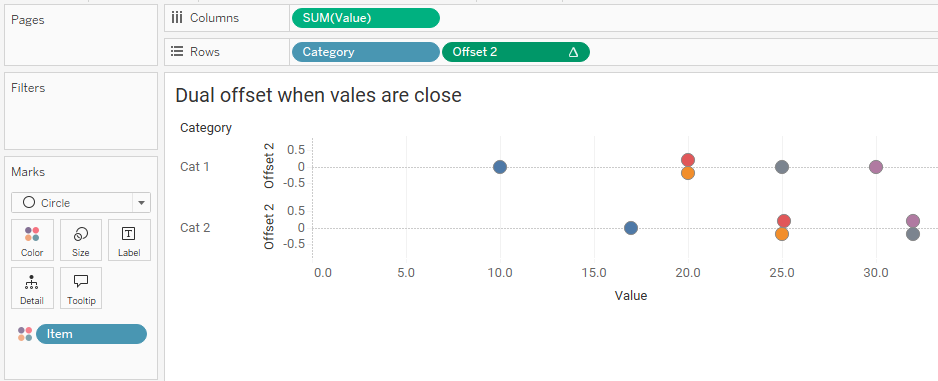Open the Size mark card
The image size is (938, 381).
81,240
